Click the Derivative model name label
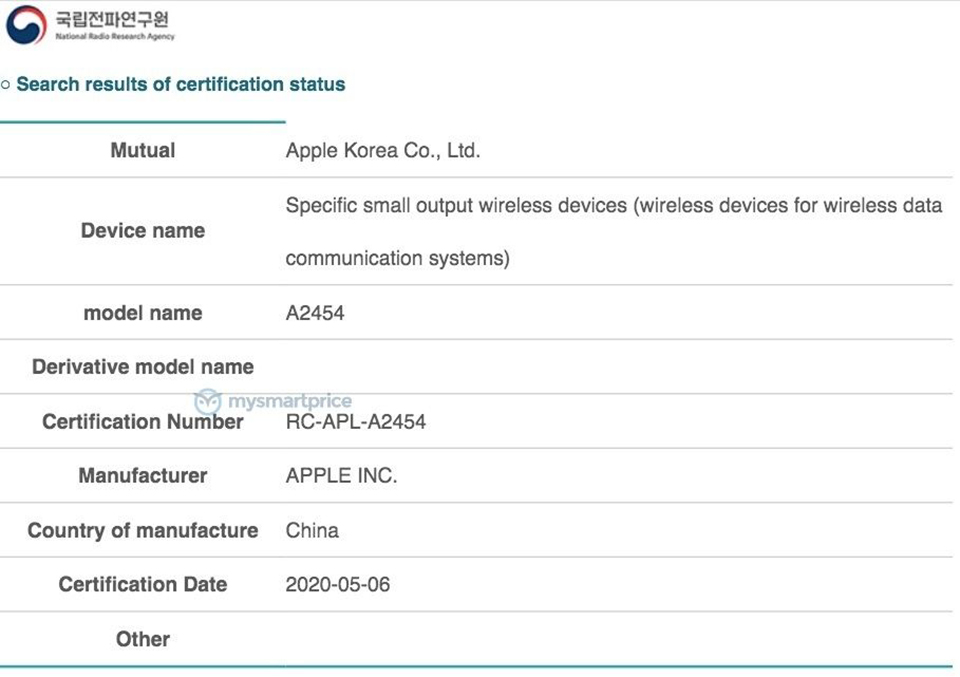This screenshot has width=960, height=677. (x=142, y=367)
